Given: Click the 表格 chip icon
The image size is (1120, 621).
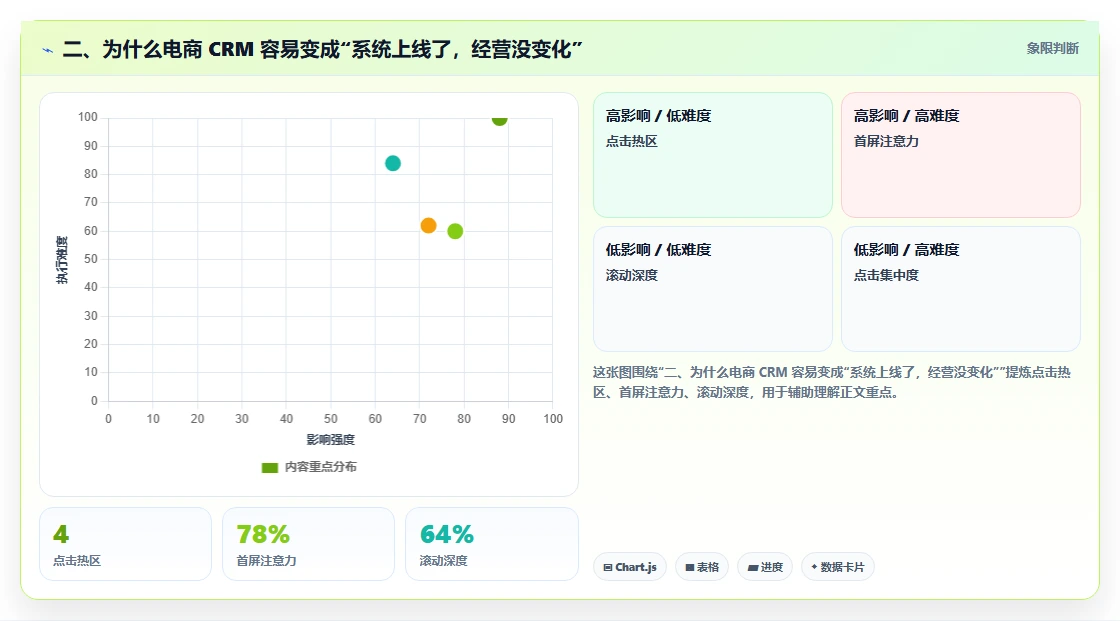Looking at the screenshot, I should tap(690, 567).
